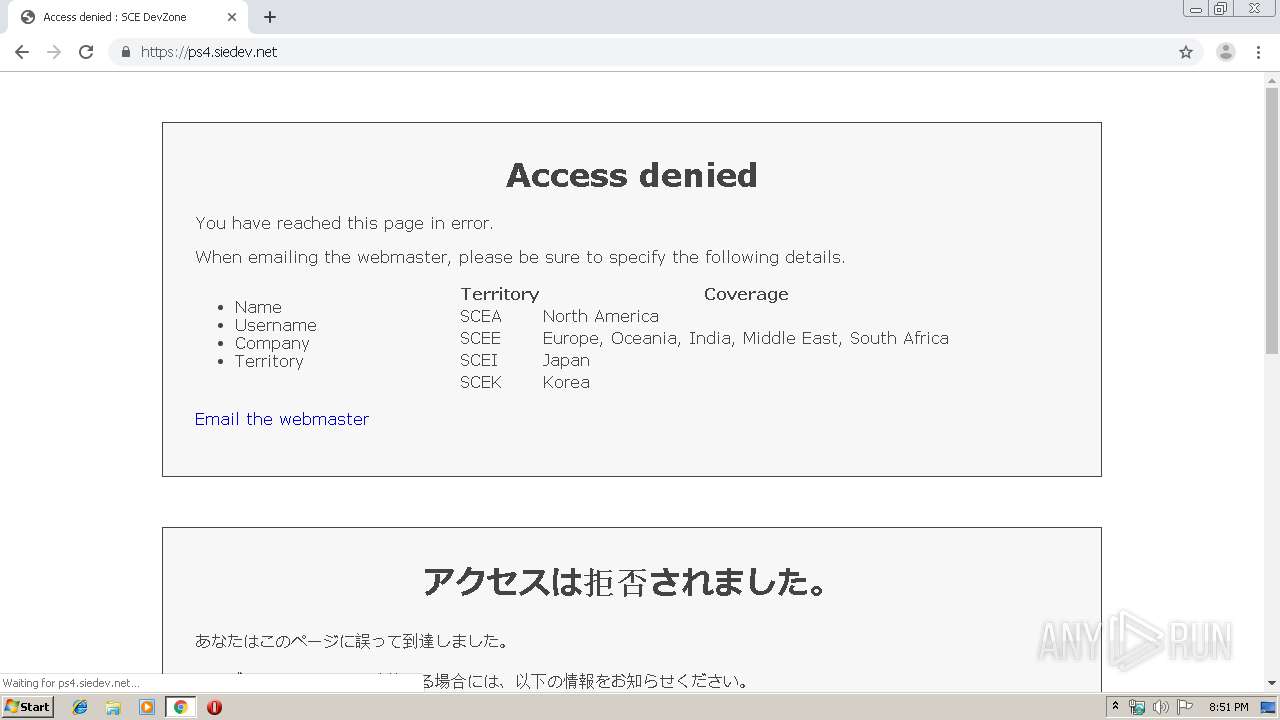The image size is (1280, 720).
Task: Open Windows Explorer folder from the taskbar
Action: [x=113, y=707]
